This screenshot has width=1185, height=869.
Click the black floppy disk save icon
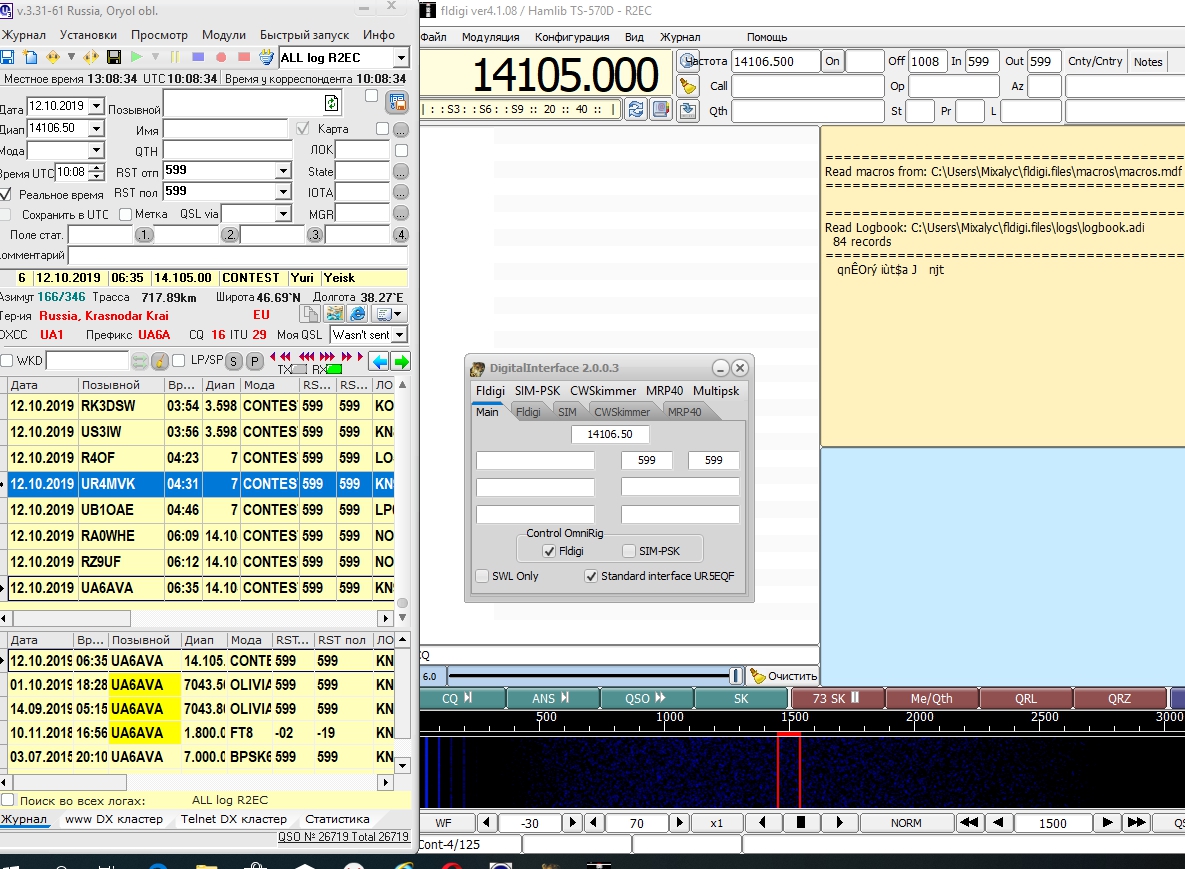113,57
